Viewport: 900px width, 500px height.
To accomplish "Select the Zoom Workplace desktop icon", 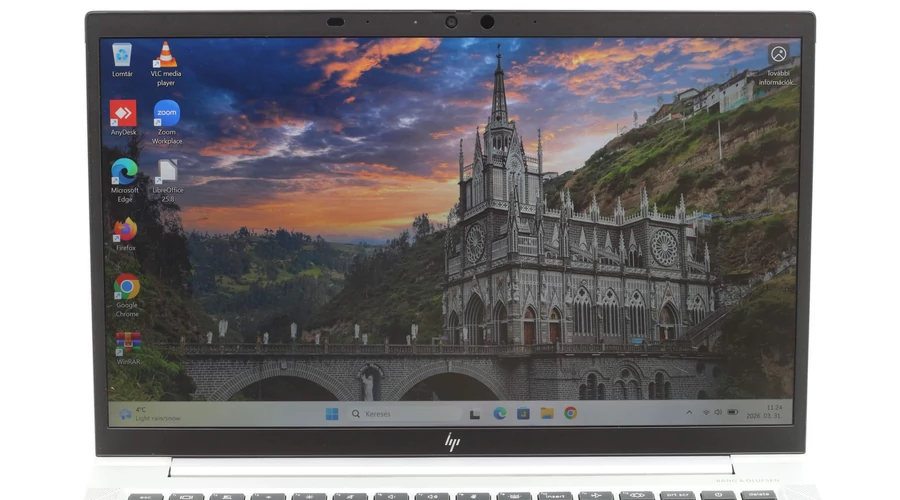I will [x=166, y=114].
